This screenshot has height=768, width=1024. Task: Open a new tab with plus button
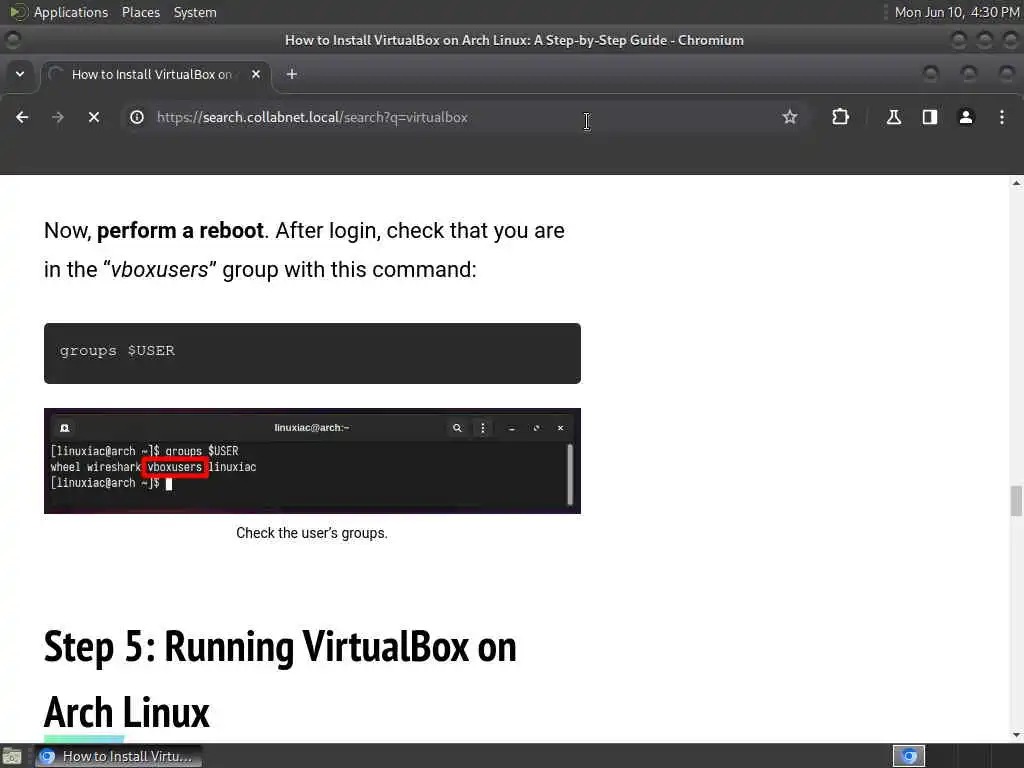click(292, 74)
